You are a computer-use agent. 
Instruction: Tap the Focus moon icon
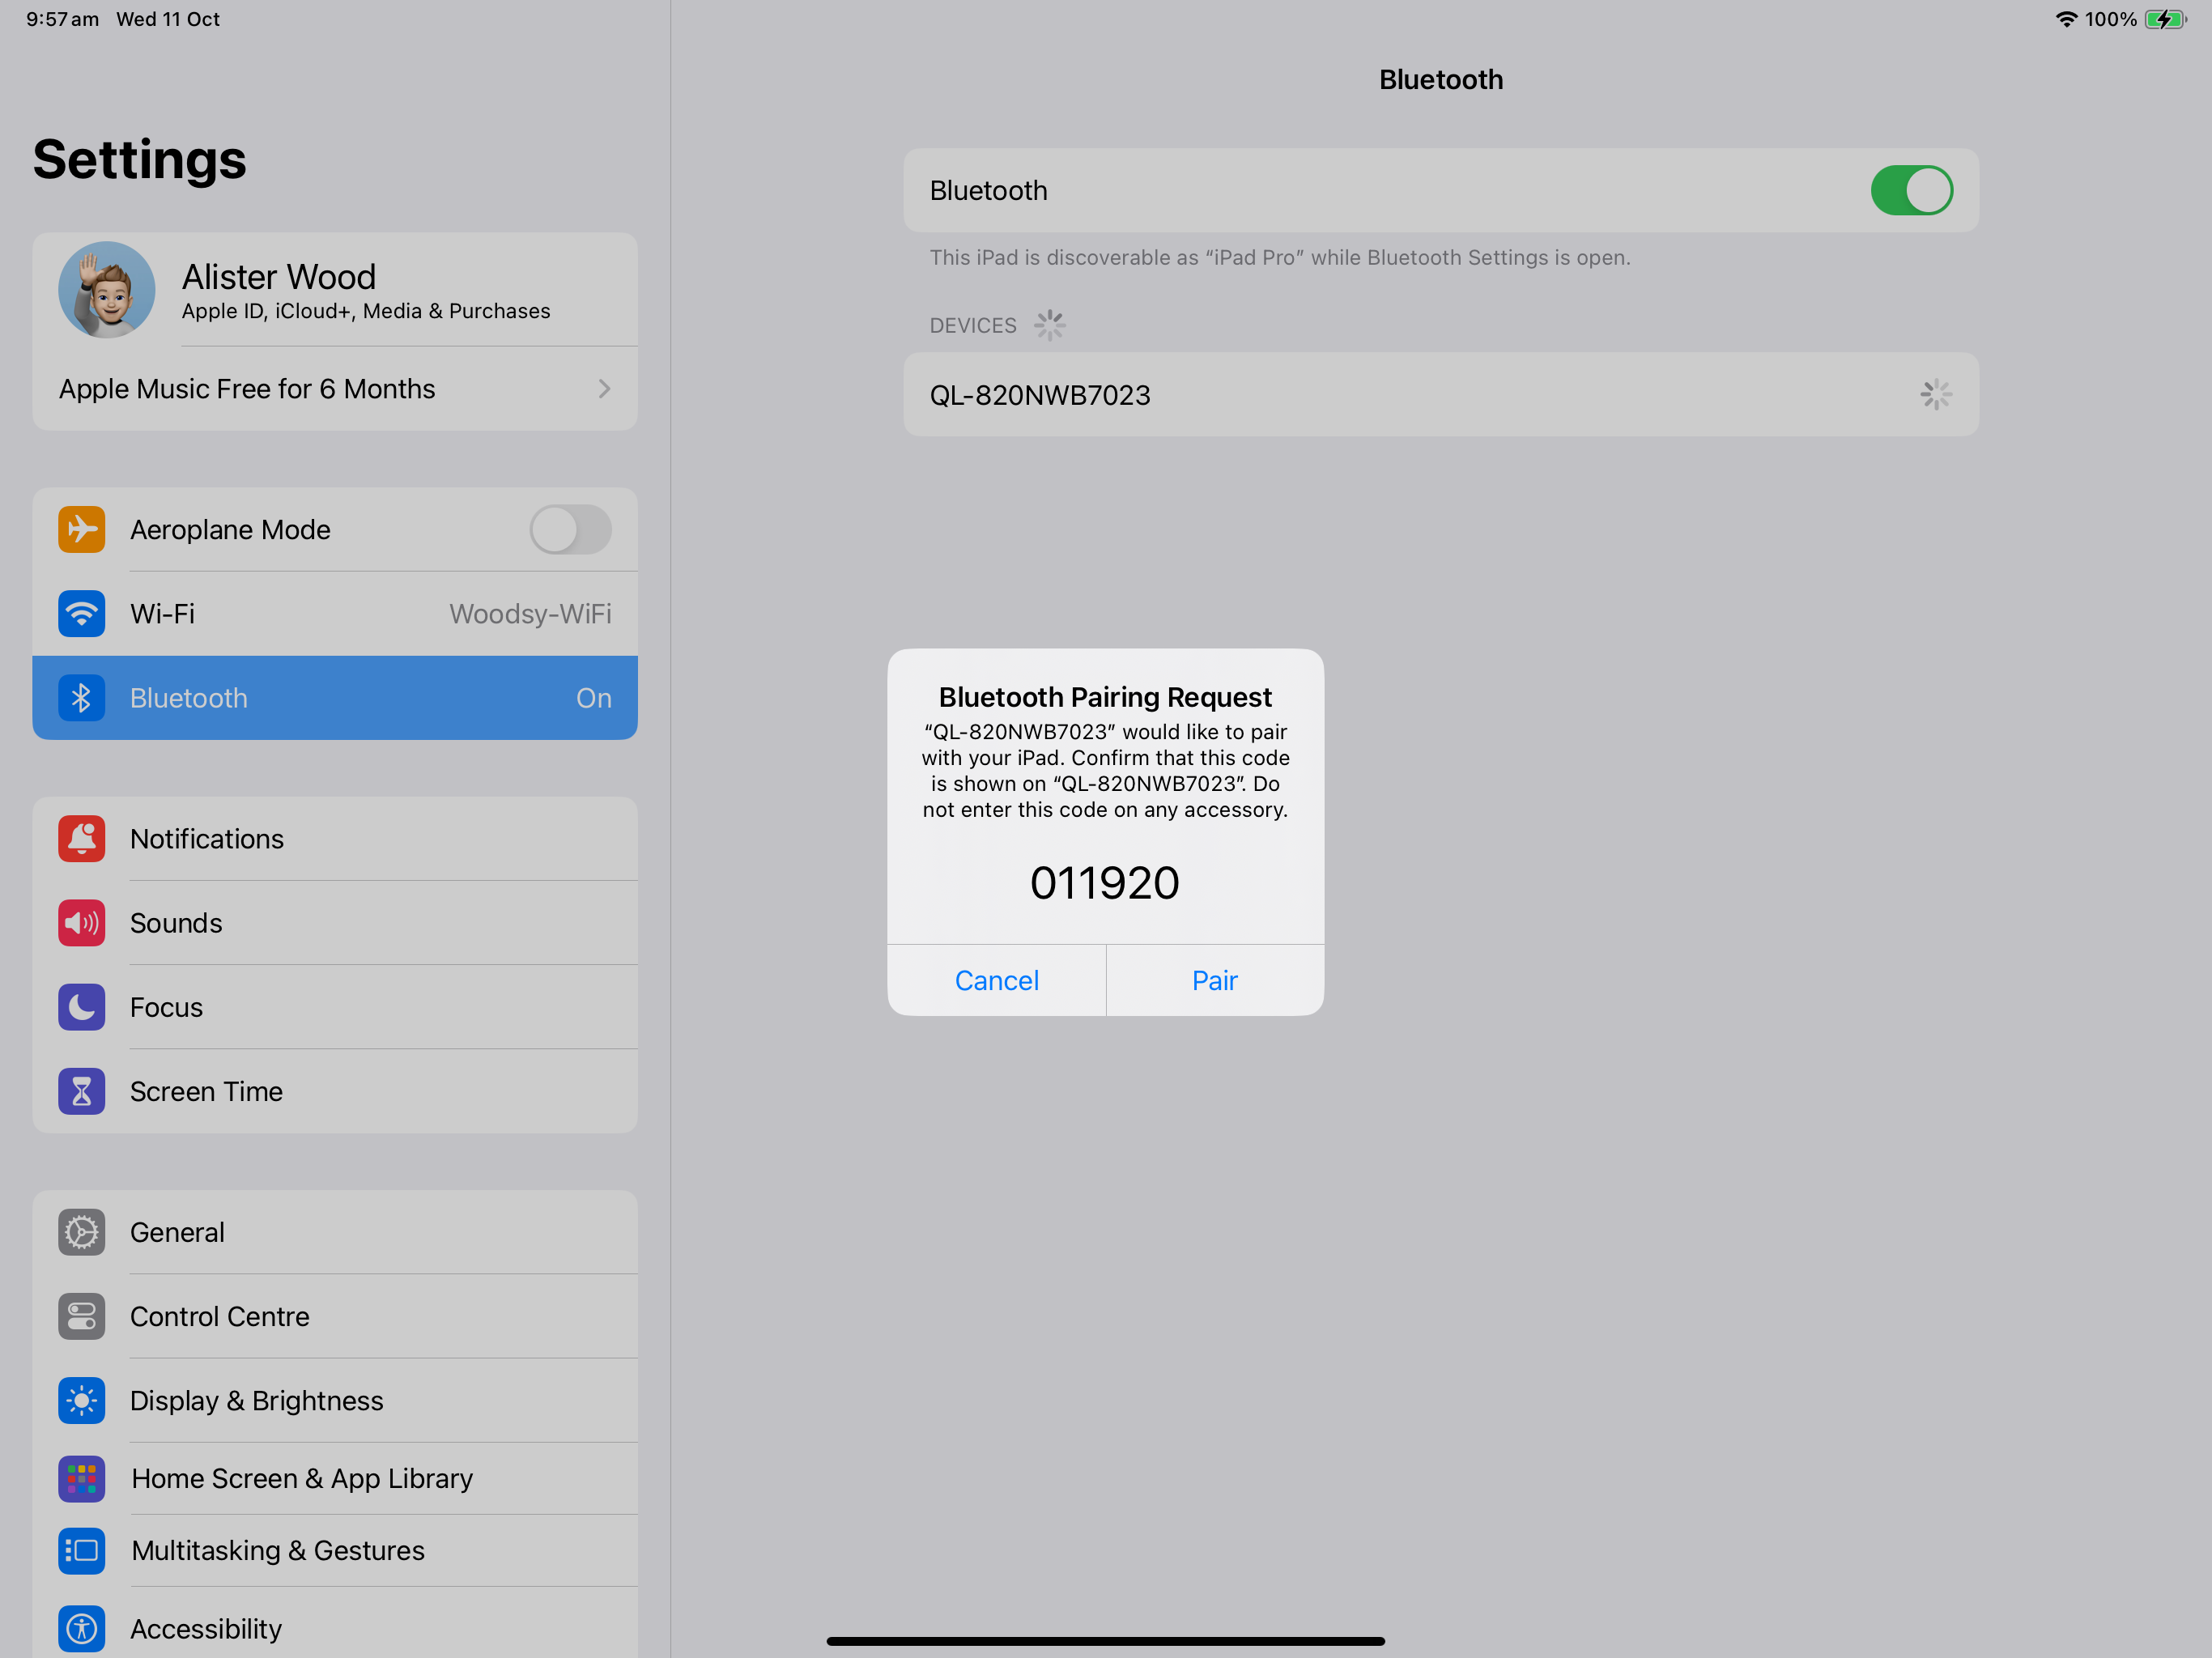(82, 1007)
